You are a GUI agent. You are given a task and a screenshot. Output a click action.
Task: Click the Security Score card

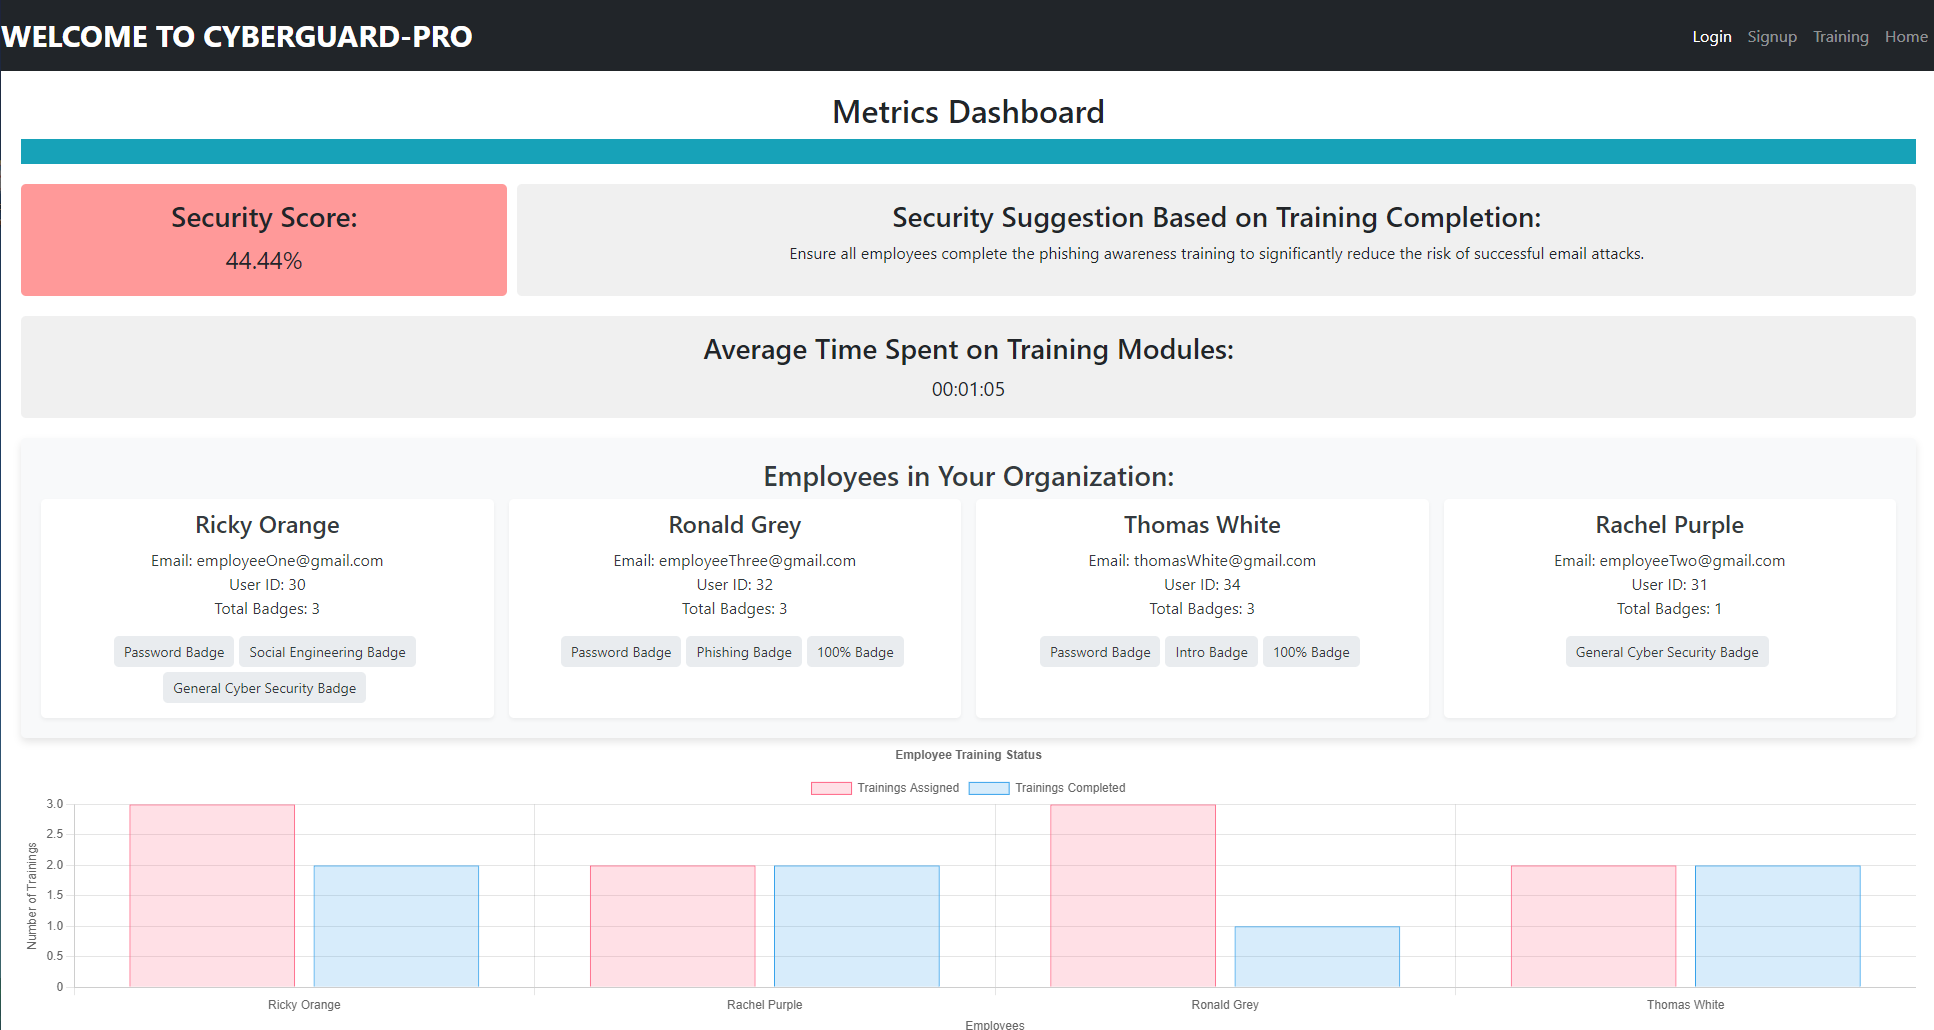click(x=264, y=240)
